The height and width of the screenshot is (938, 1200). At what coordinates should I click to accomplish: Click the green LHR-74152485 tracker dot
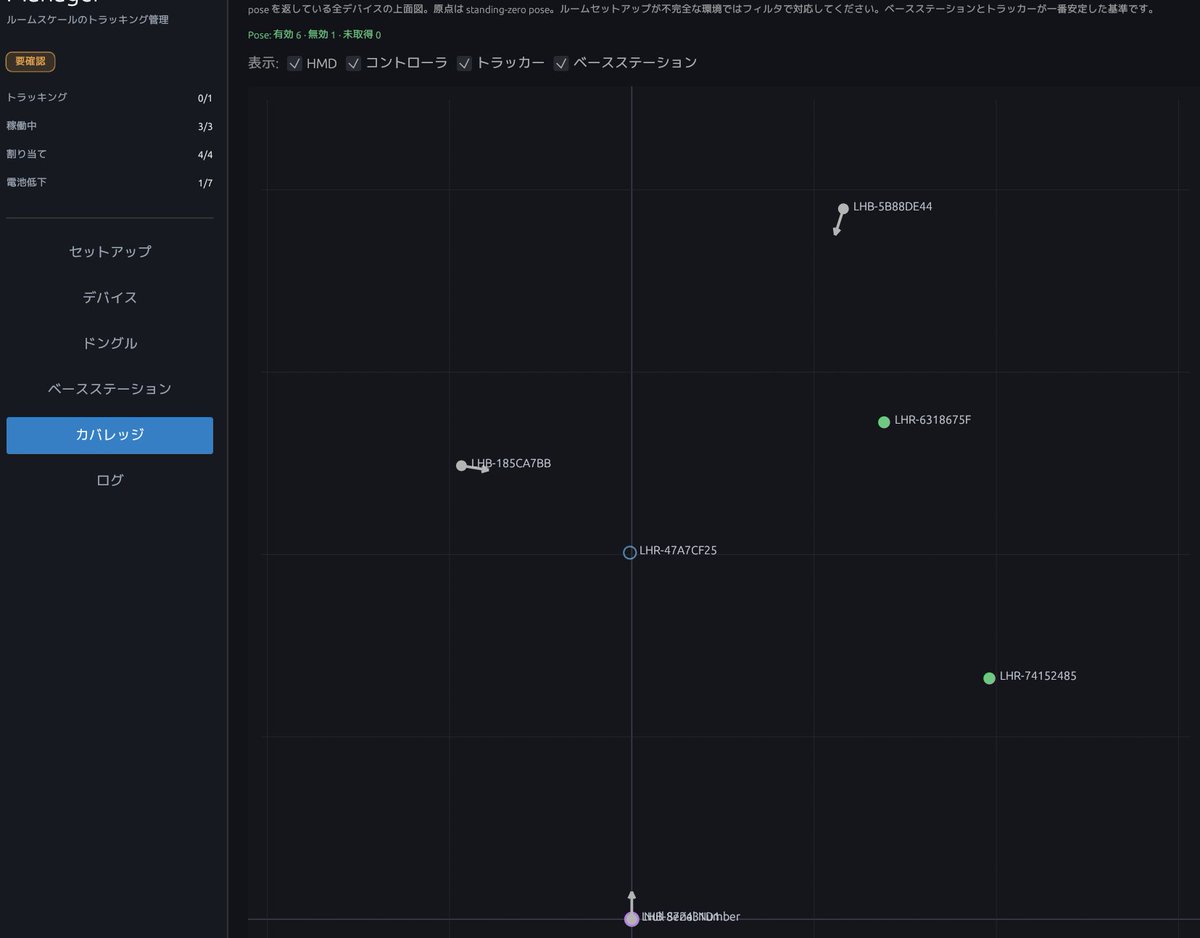(989, 678)
